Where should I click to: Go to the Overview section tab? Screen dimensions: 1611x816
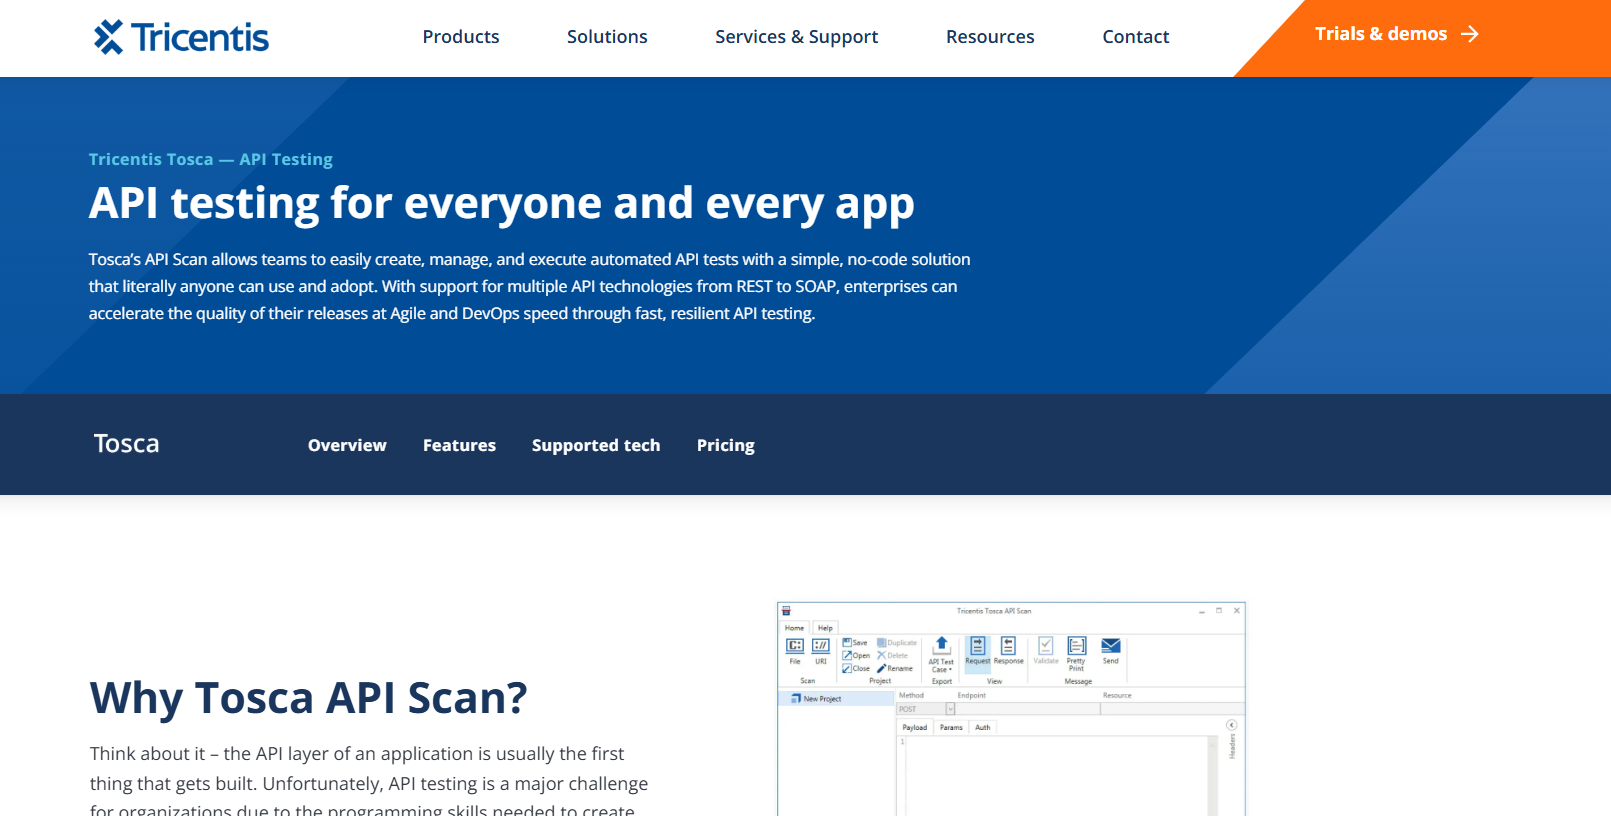(347, 445)
